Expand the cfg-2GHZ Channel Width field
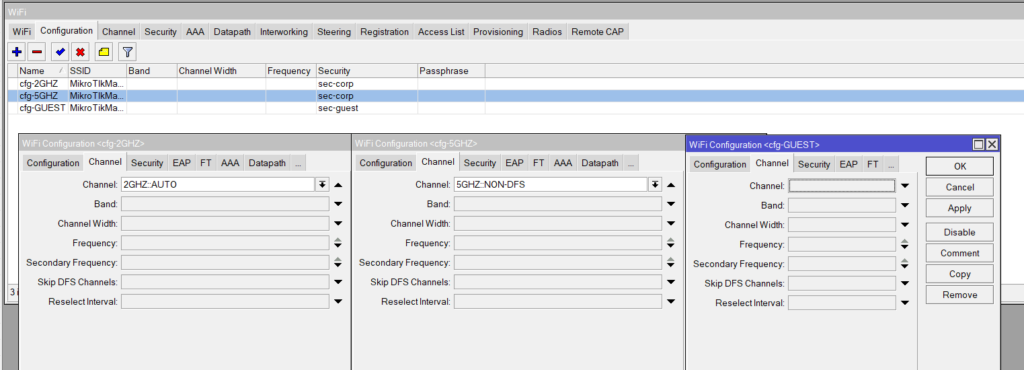The width and height of the screenshot is (1024, 370). [x=338, y=224]
